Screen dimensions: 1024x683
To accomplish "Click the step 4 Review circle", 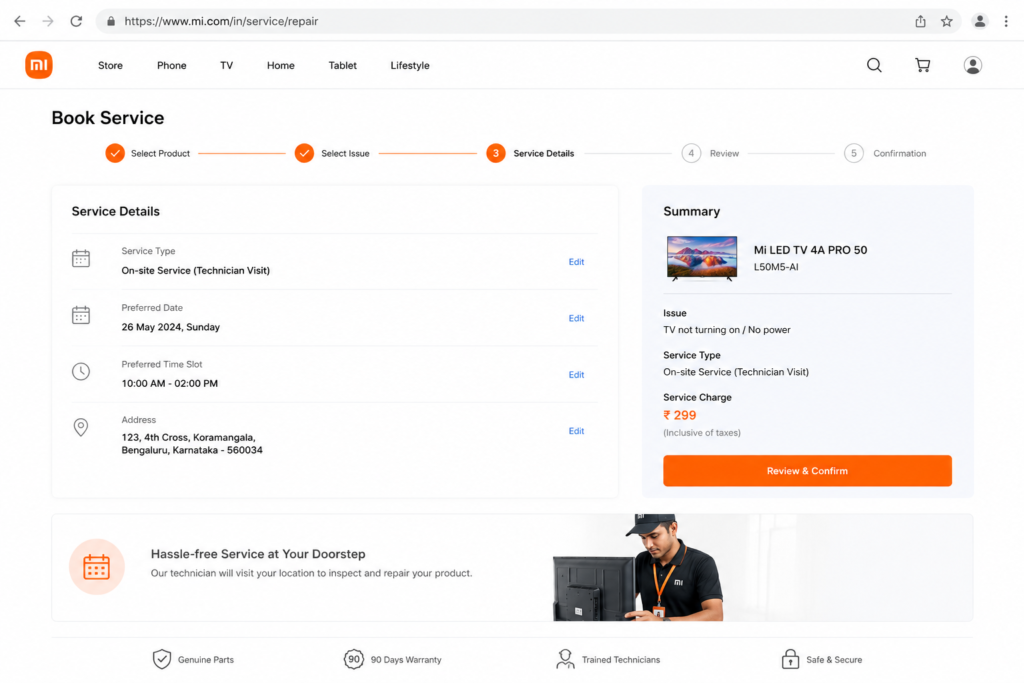I will click(x=691, y=153).
